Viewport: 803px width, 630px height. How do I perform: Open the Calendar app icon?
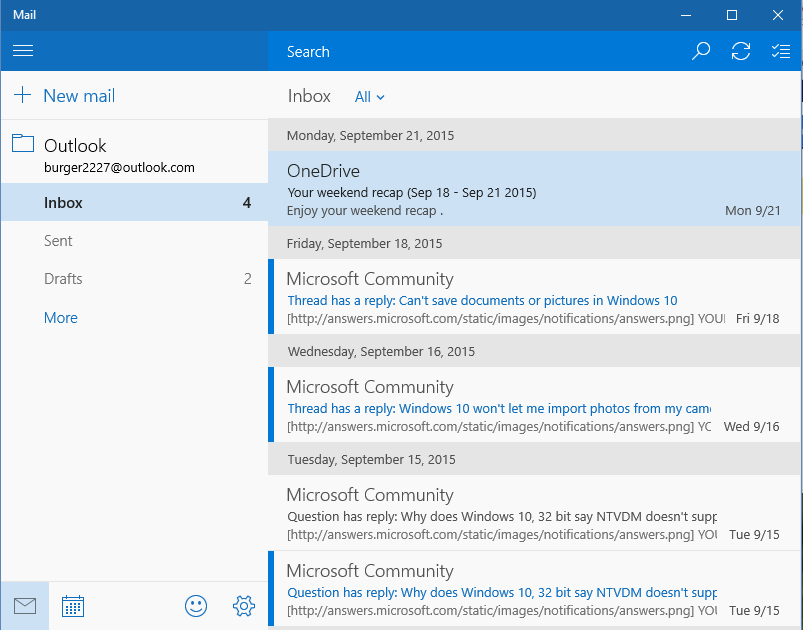point(73,606)
